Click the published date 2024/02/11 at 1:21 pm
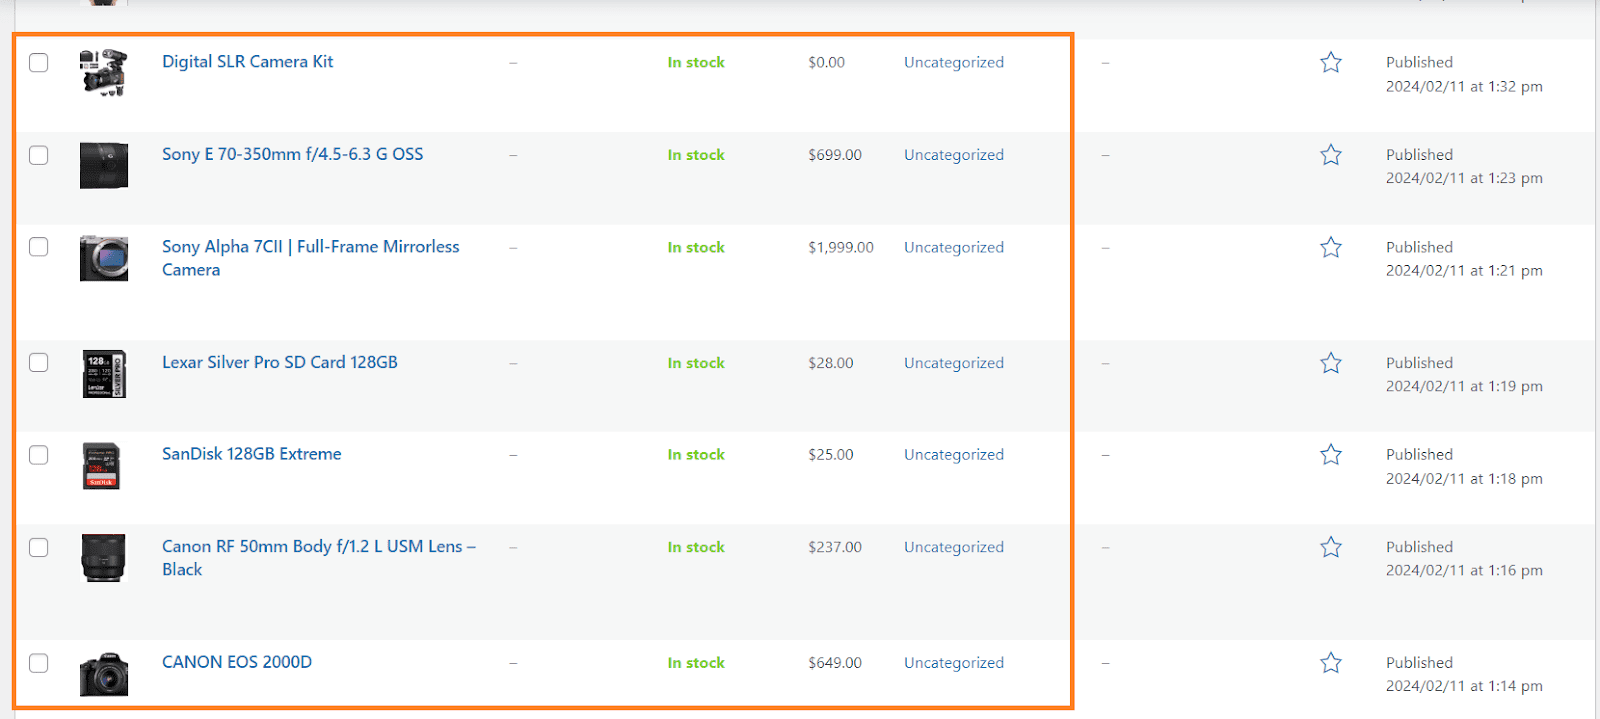The image size is (1600, 719). point(1464,270)
